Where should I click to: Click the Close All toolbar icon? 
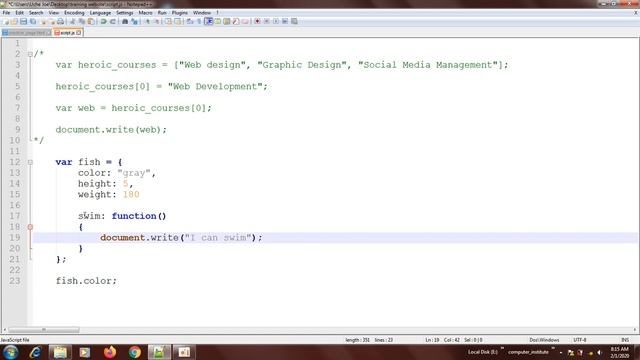(52, 21)
